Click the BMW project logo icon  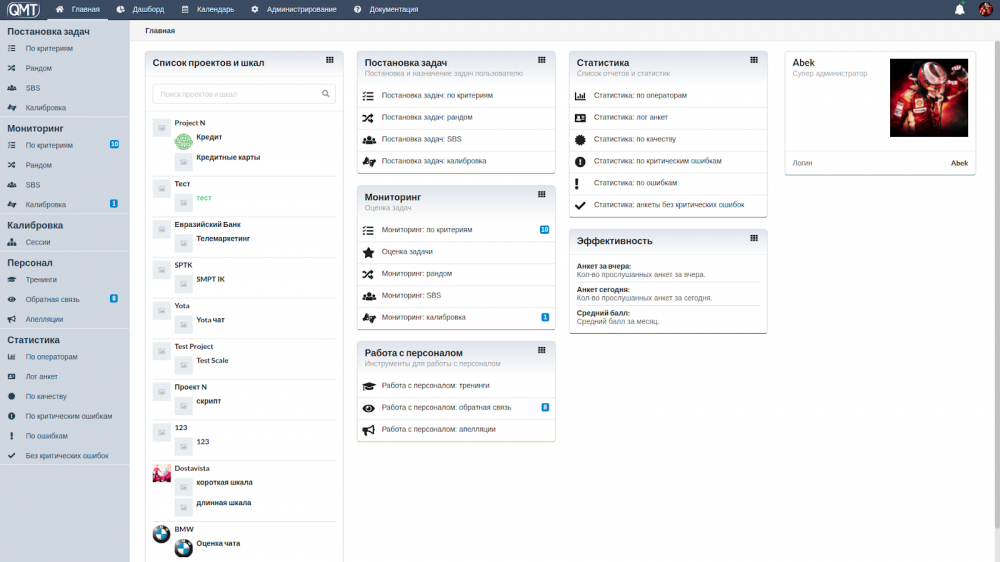coord(161,534)
